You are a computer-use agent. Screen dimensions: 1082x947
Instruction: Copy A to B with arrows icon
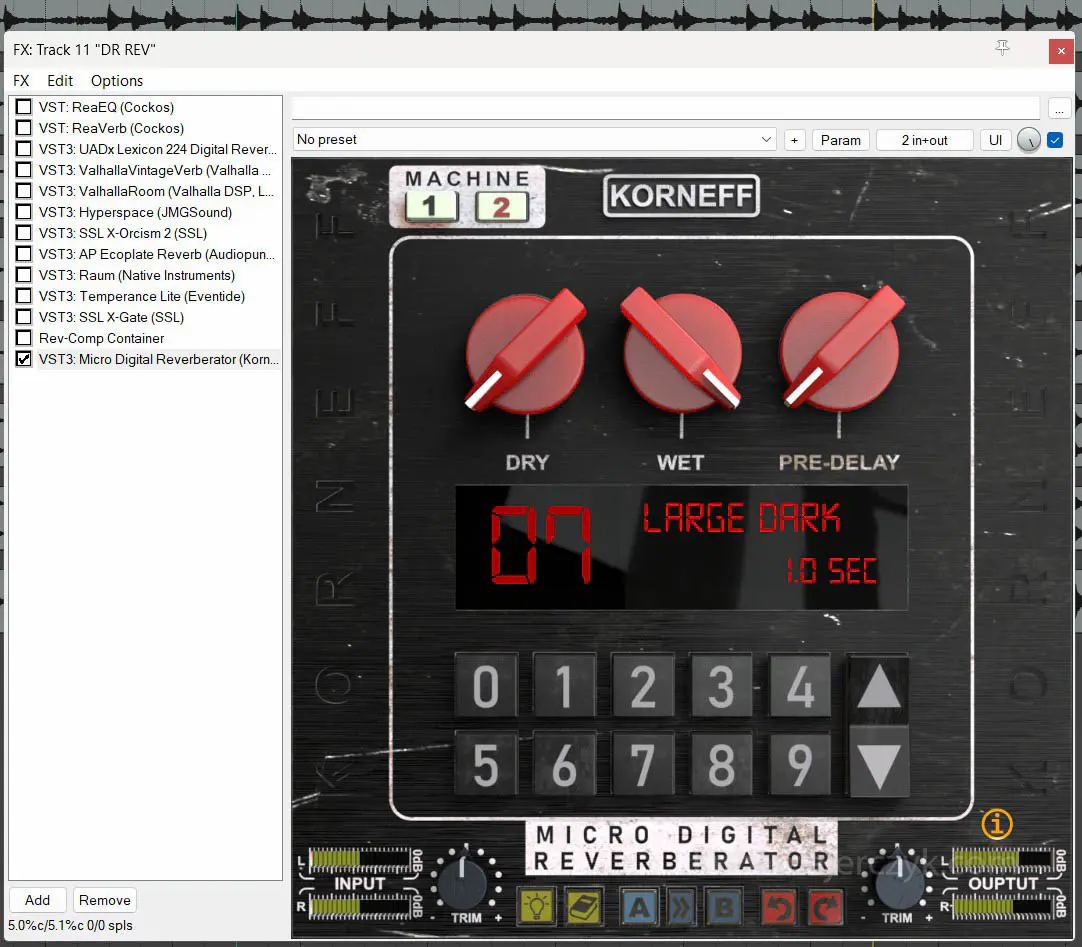[x=682, y=906]
